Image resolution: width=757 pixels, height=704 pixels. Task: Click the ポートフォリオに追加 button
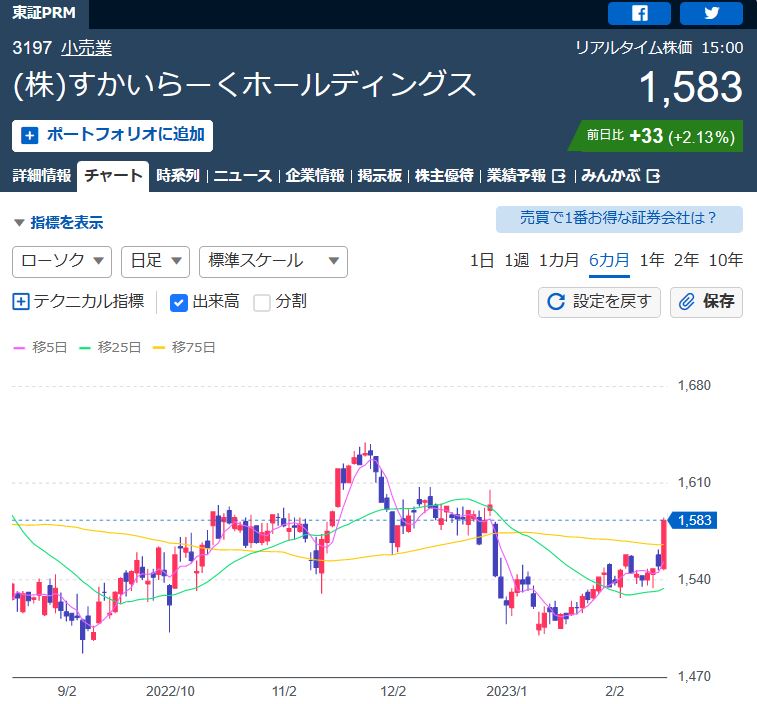pos(112,136)
